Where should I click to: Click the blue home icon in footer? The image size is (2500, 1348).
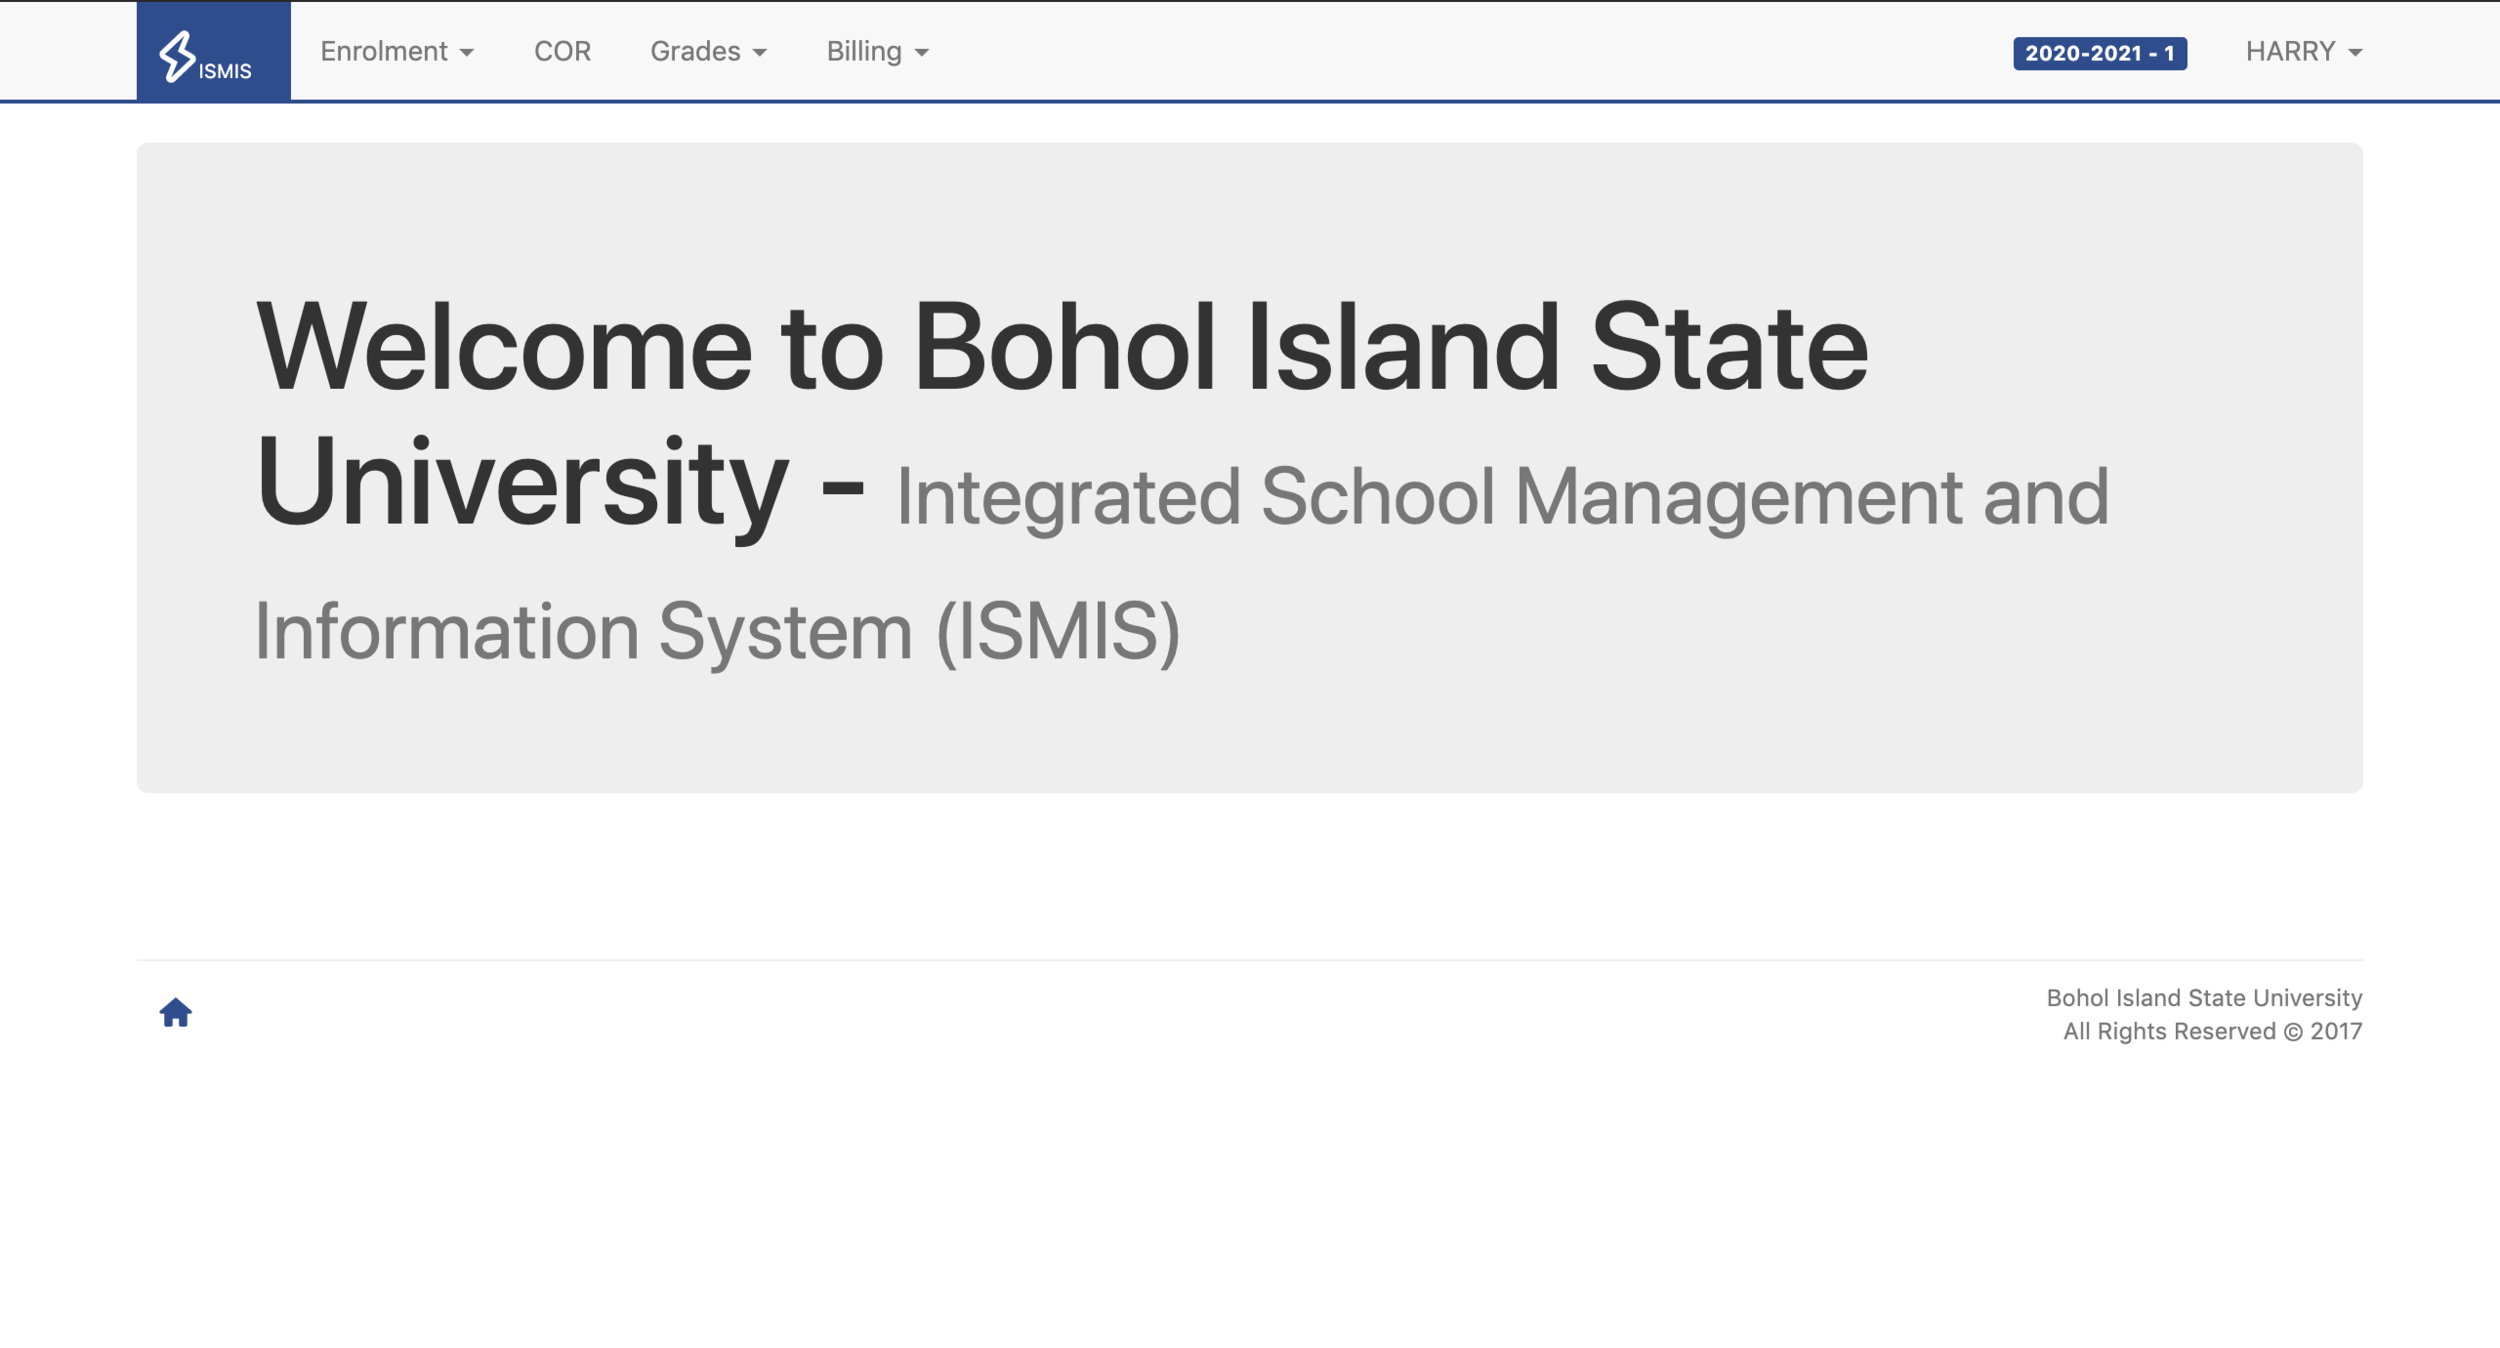point(175,1012)
